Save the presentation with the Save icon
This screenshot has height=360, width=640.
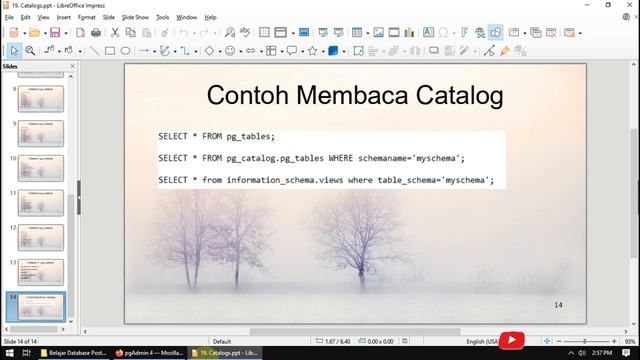click(55, 33)
